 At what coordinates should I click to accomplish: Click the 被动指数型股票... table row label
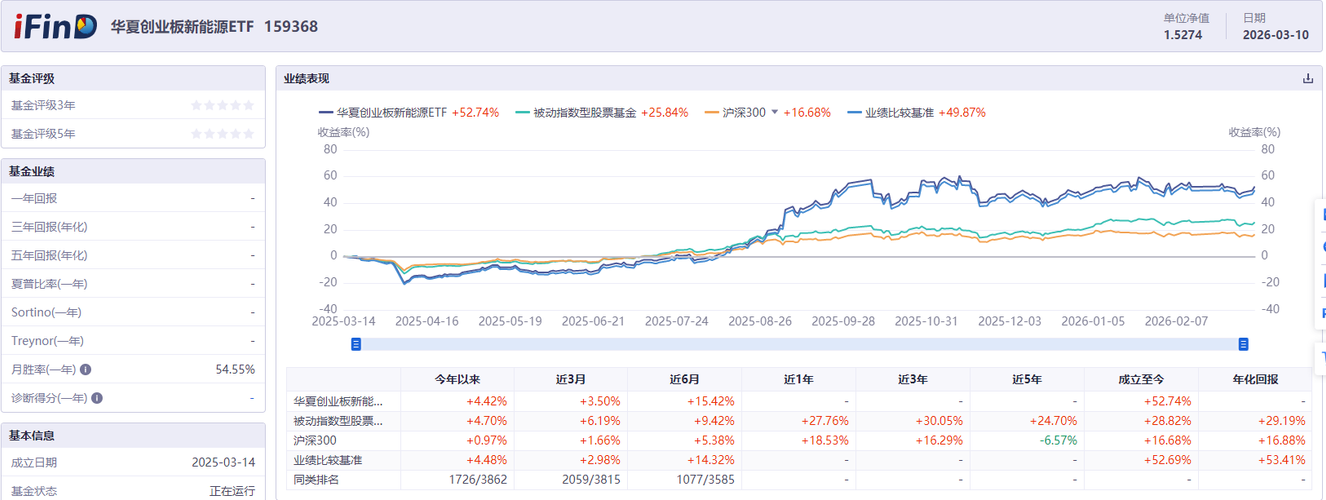338,421
